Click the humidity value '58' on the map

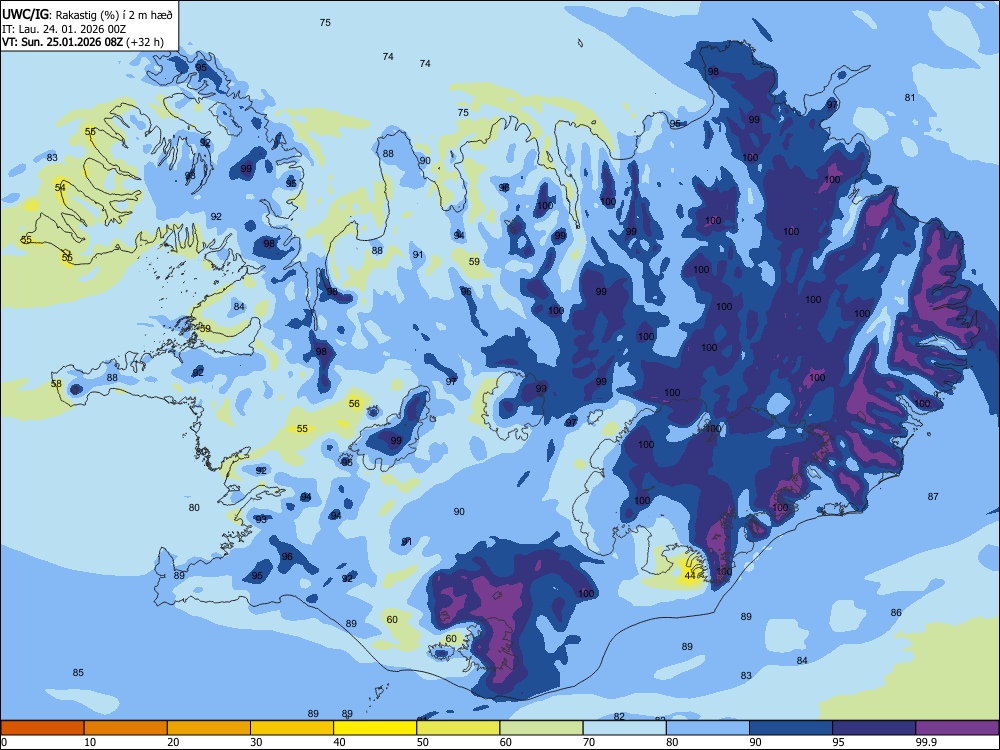pyautogui.click(x=56, y=384)
